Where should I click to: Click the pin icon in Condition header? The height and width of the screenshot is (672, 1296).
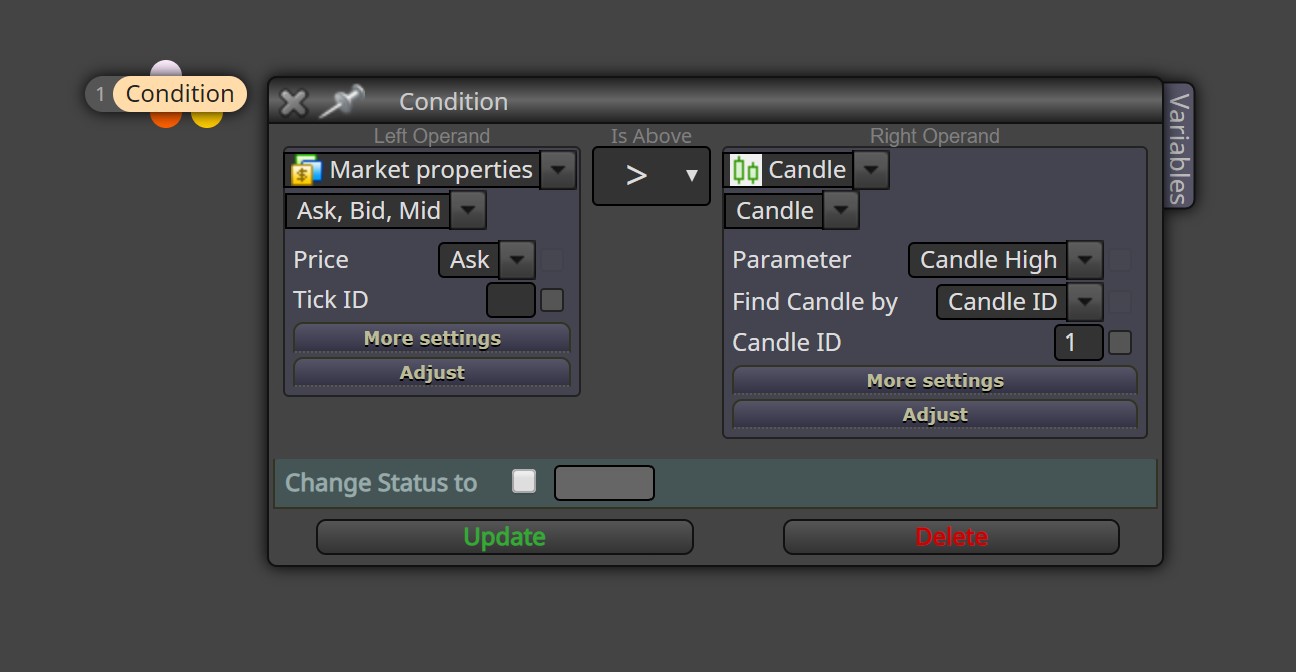pos(342,101)
